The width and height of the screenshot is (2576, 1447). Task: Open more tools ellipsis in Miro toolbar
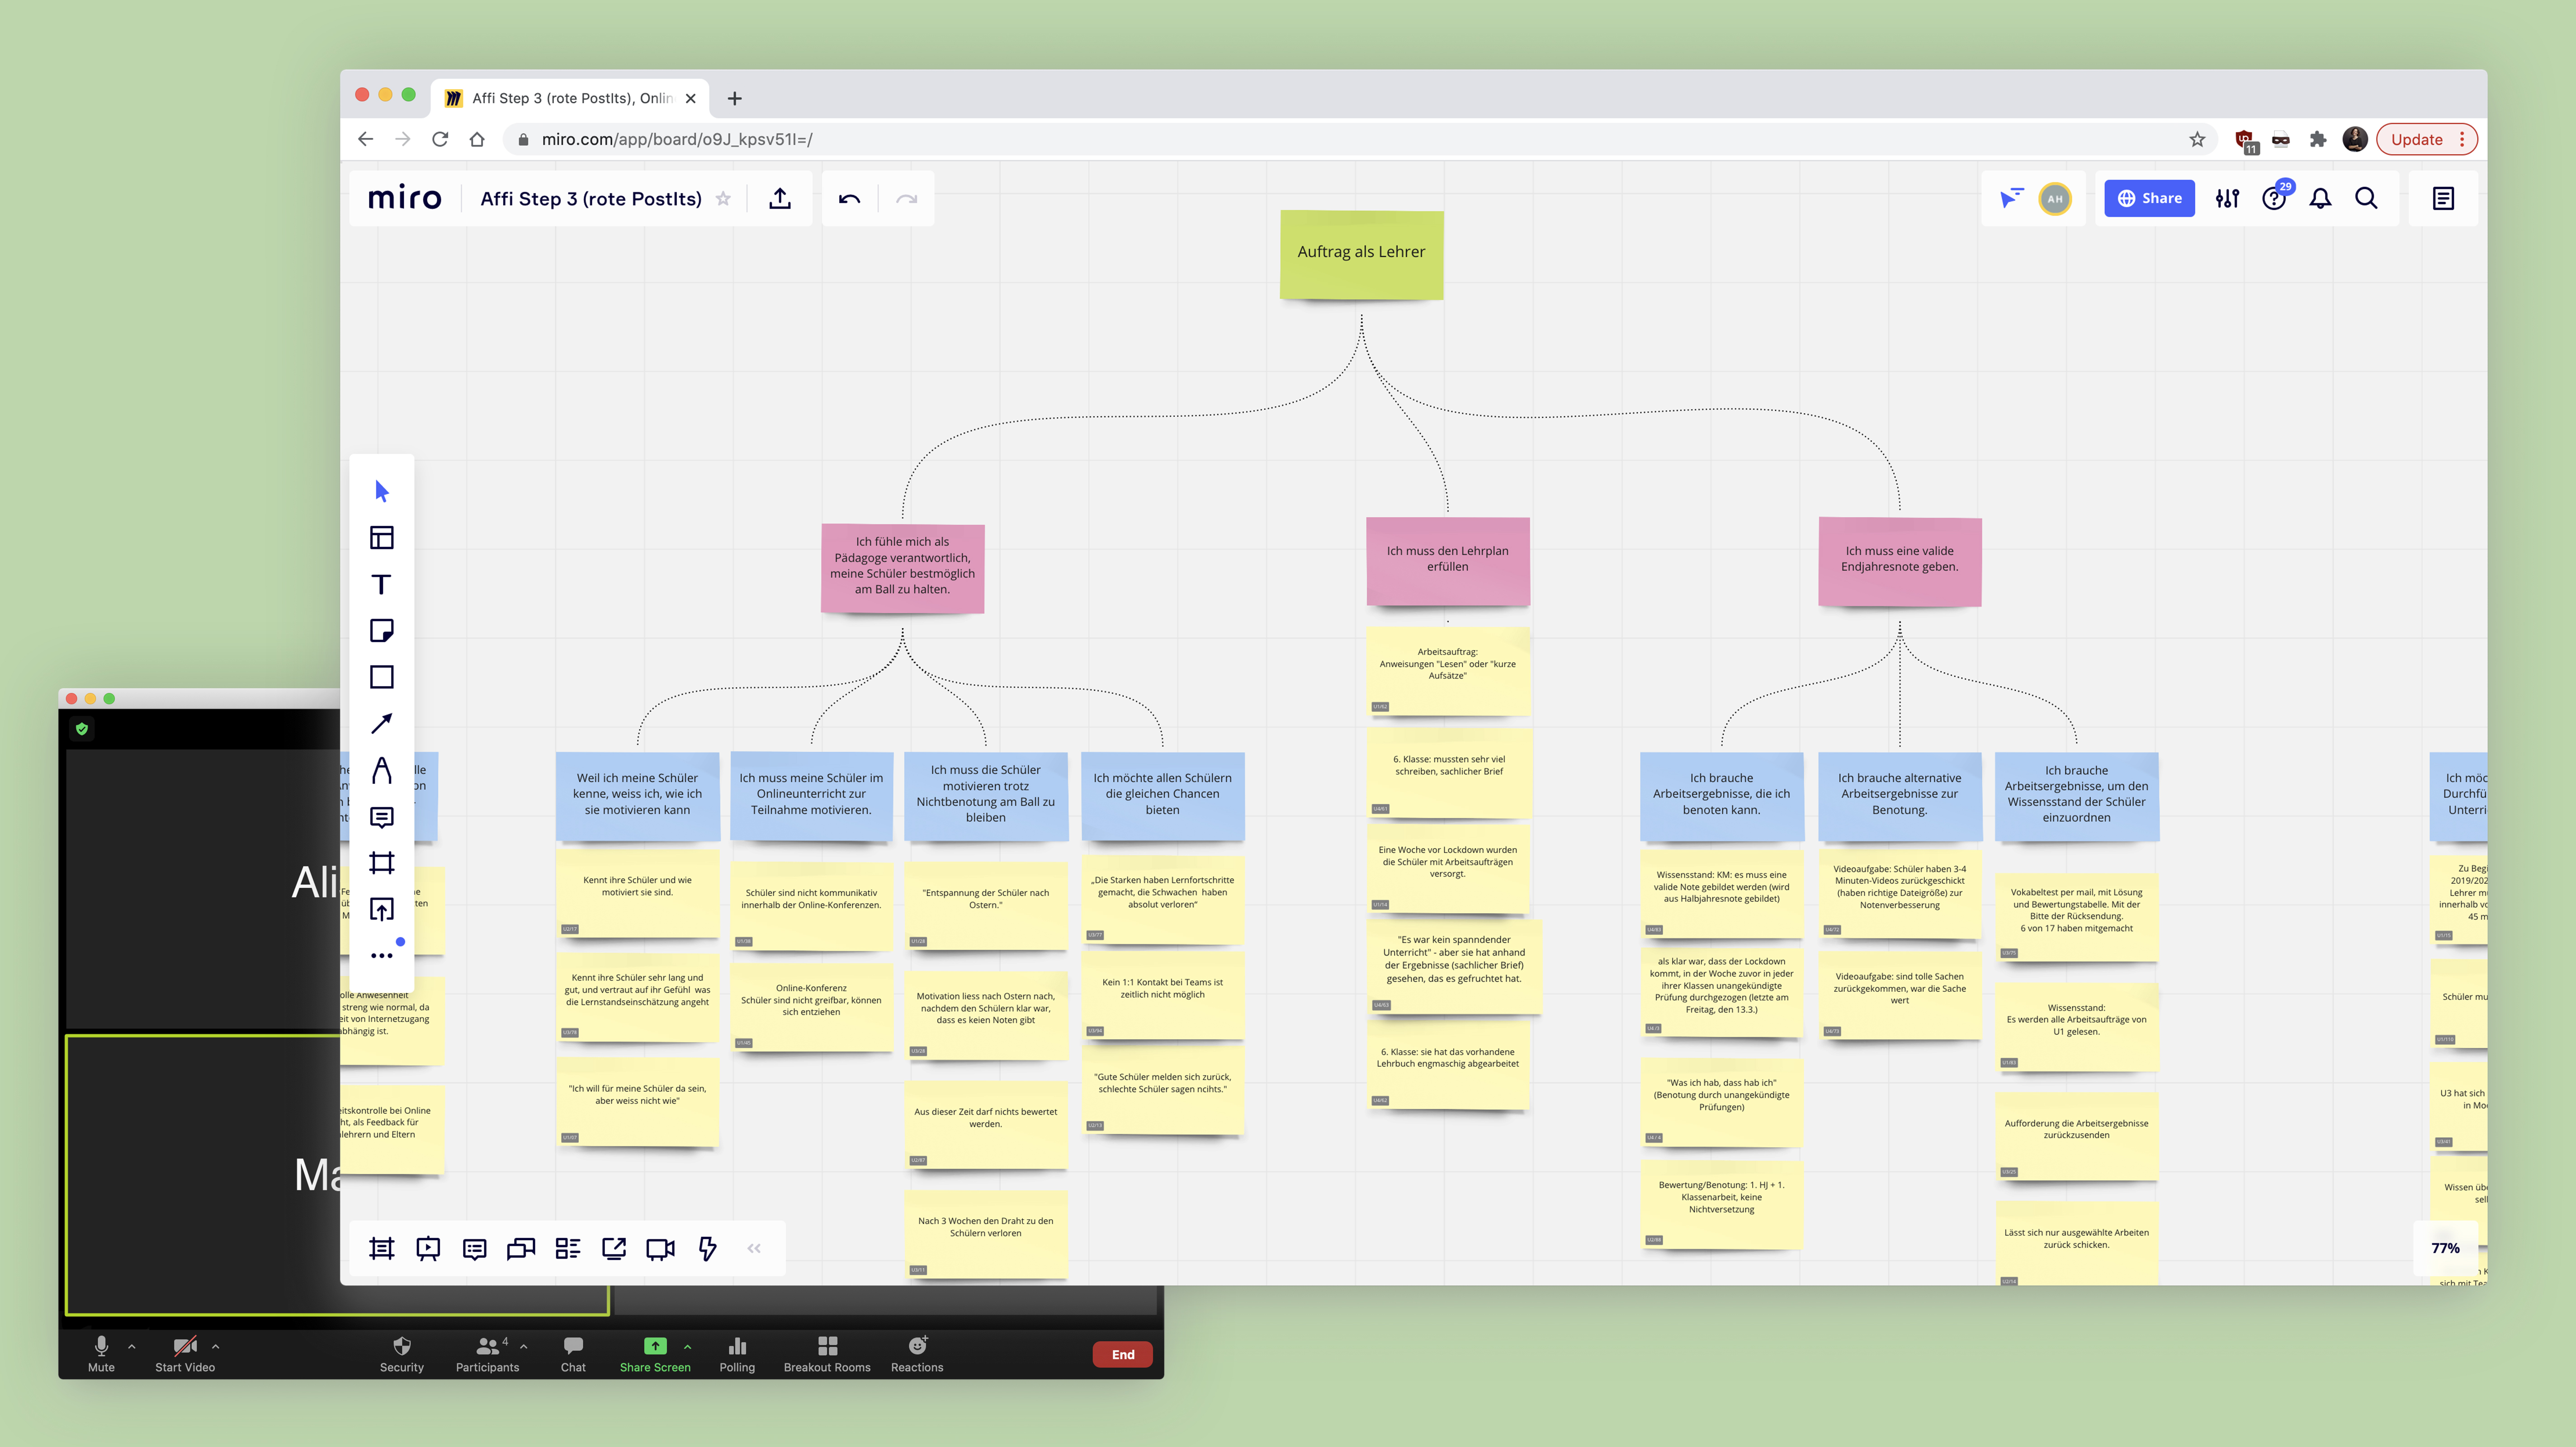point(381,955)
